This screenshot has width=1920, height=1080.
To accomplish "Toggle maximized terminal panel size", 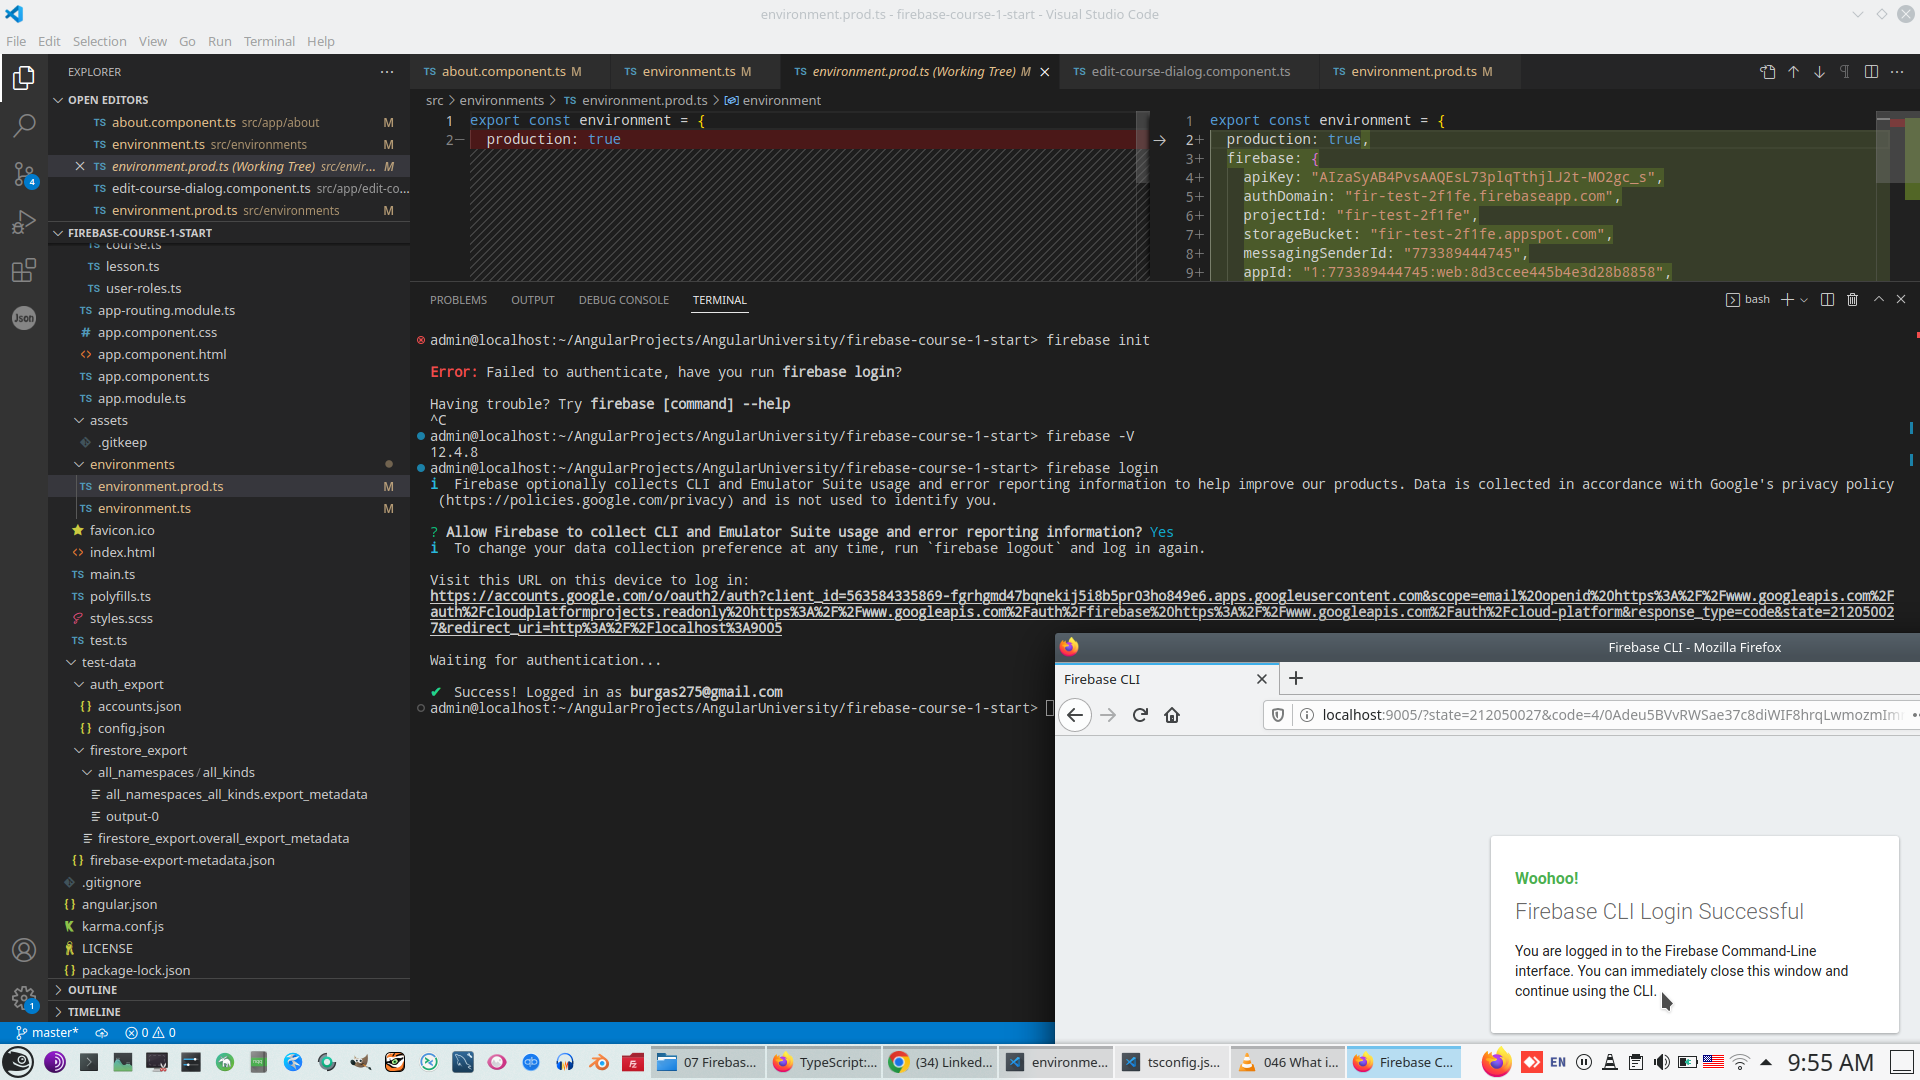I will pyautogui.click(x=1878, y=300).
